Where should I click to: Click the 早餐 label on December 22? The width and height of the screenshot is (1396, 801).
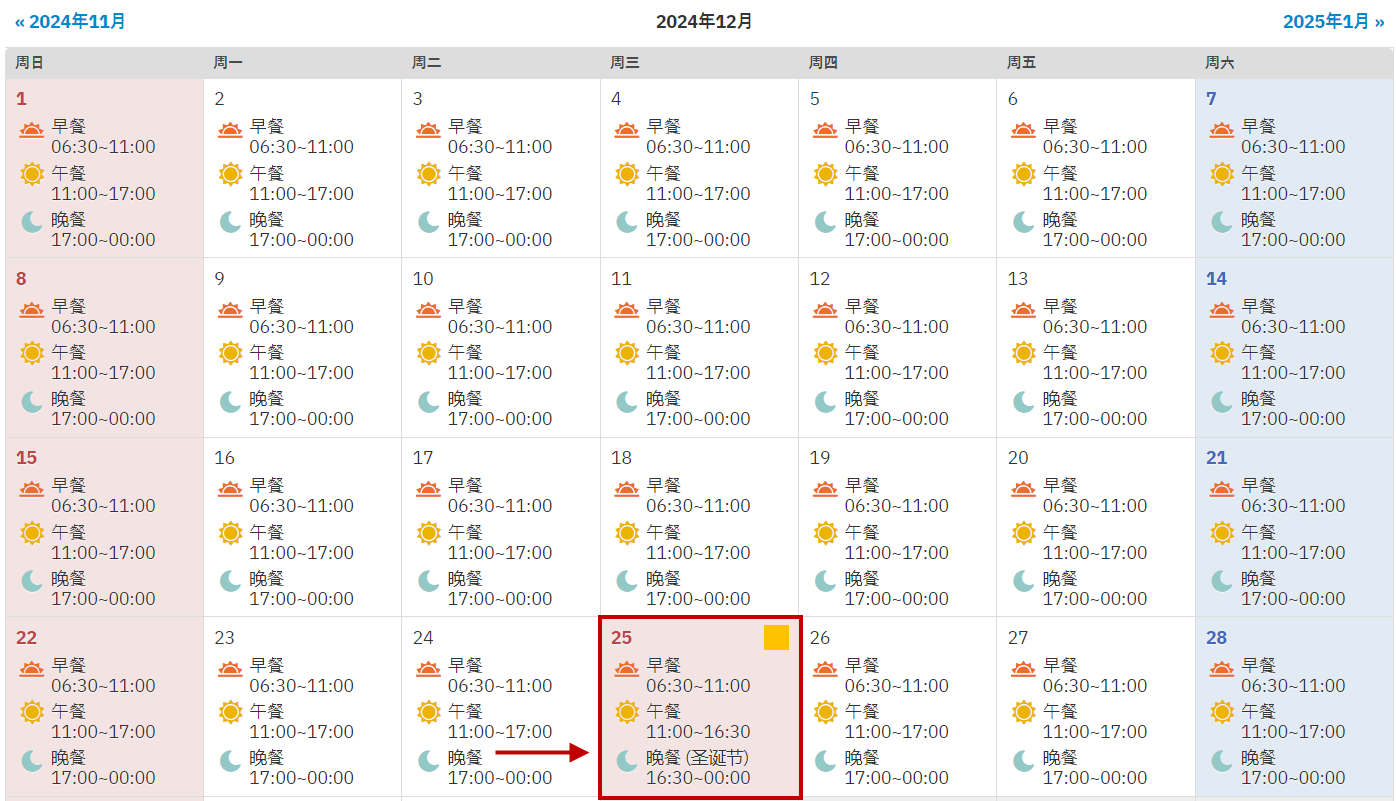click(x=69, y=665)
